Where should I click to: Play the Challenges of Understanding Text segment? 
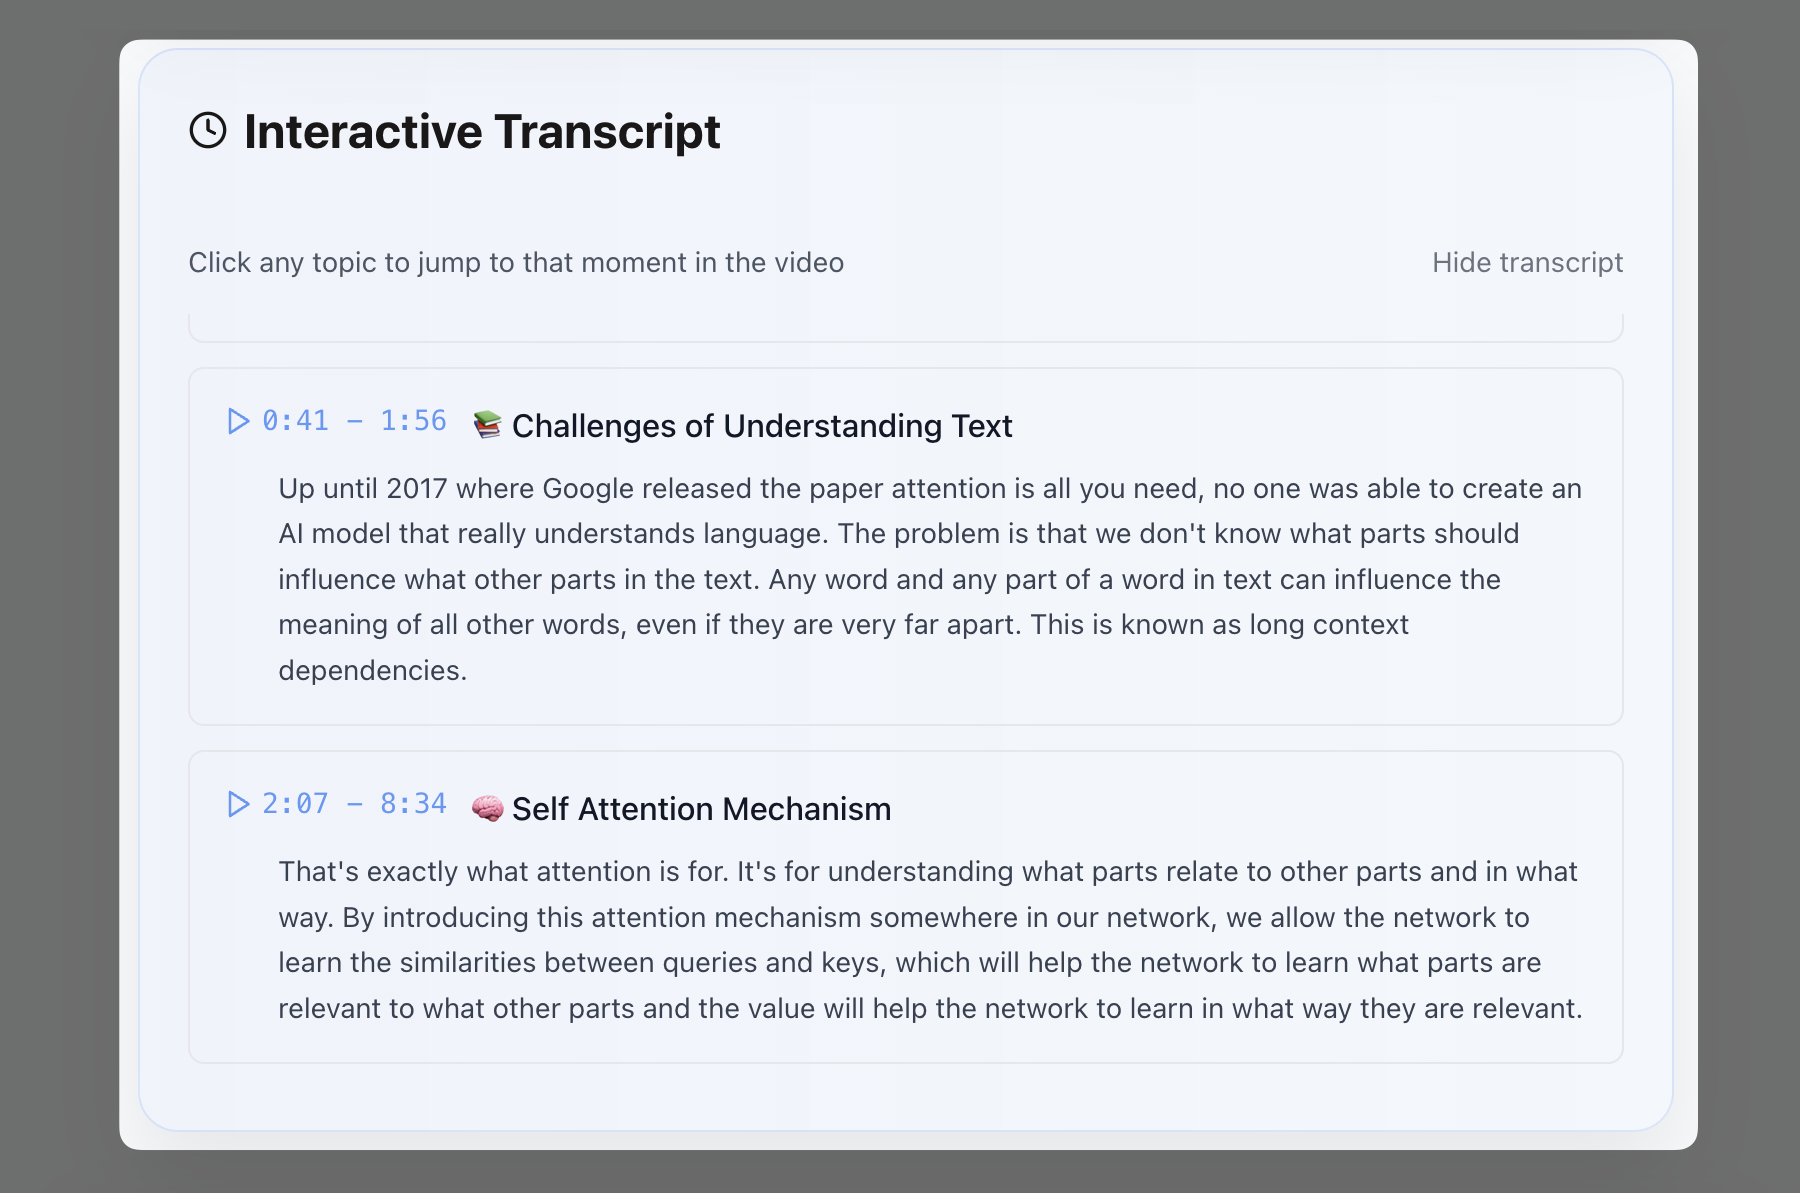(238, 421)
